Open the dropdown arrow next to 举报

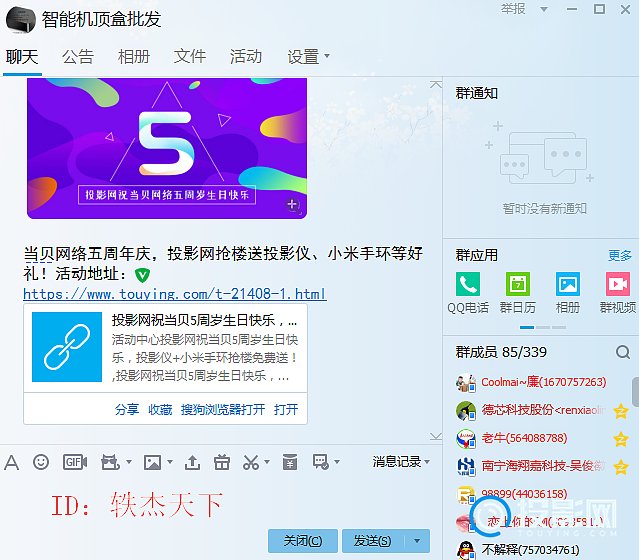(543, 9)
